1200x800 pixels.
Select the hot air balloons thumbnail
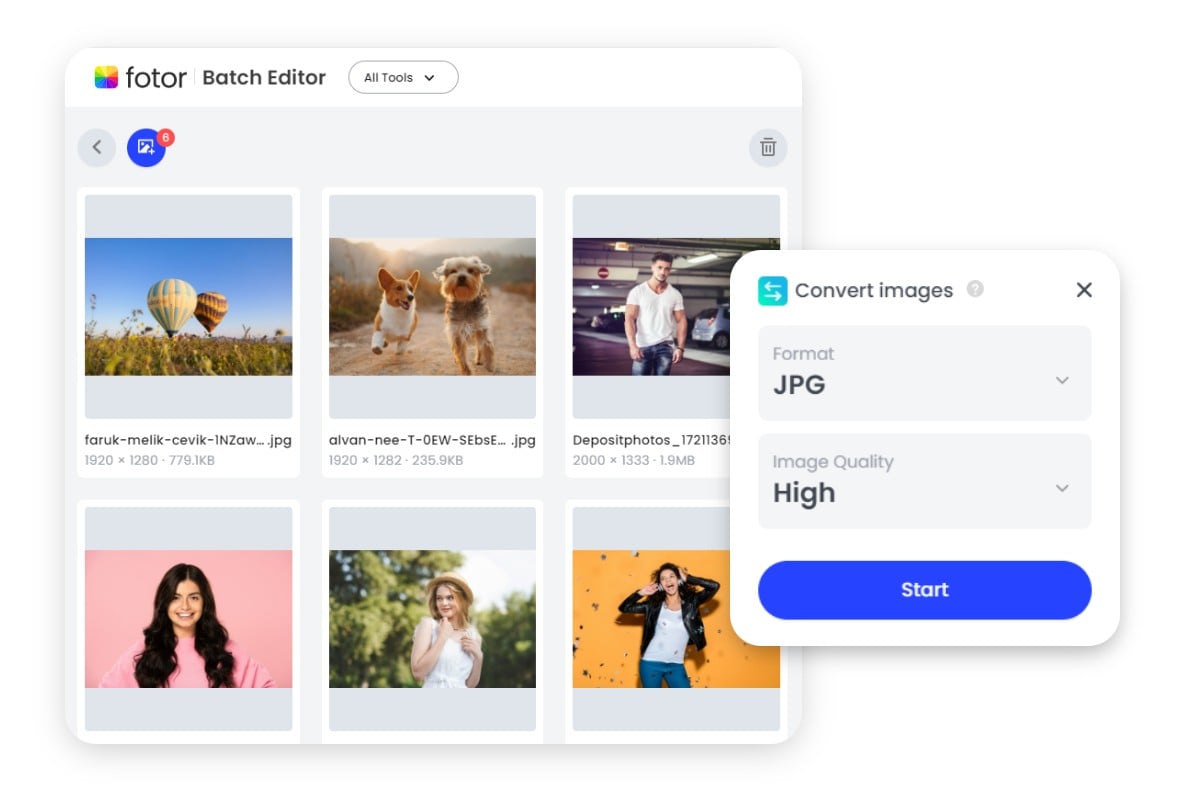[x=189, y=306]
